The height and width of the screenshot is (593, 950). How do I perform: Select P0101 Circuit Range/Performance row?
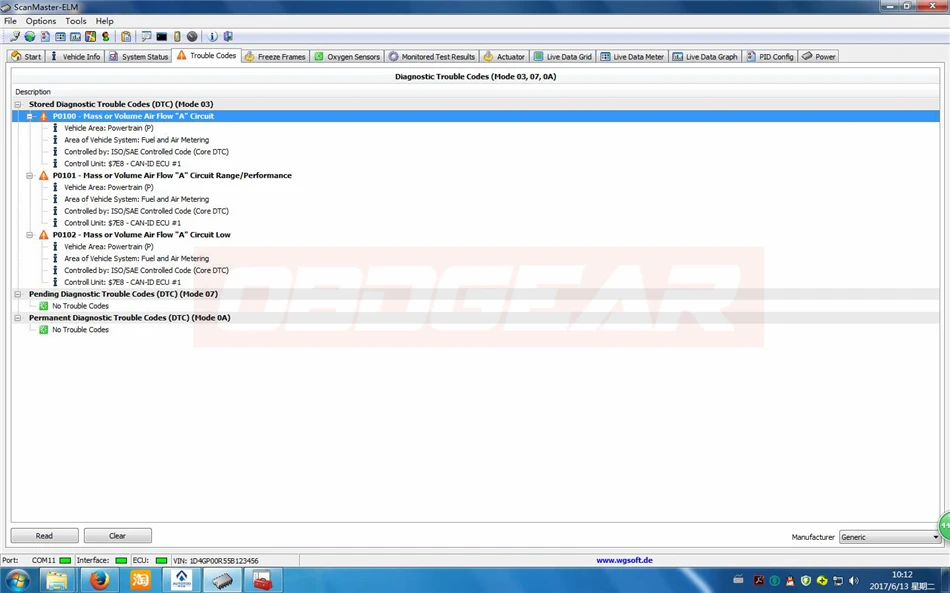coord(172,176)
